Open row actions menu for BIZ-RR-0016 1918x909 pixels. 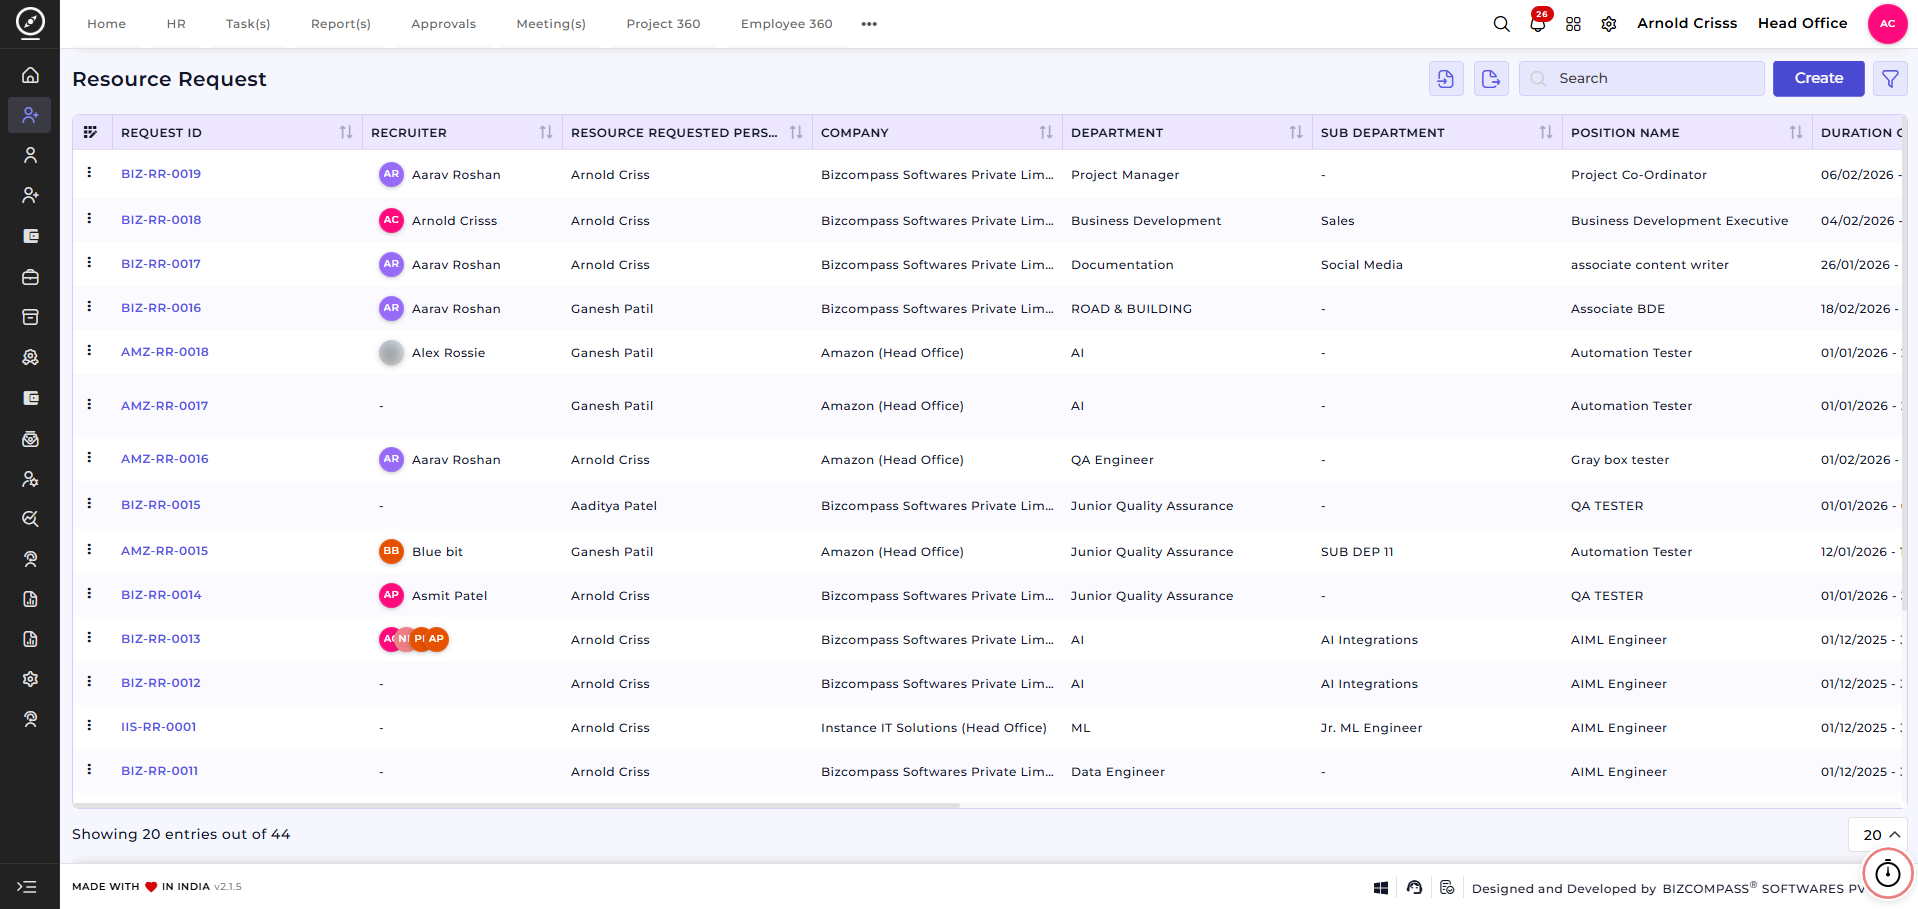coord(89,307)
